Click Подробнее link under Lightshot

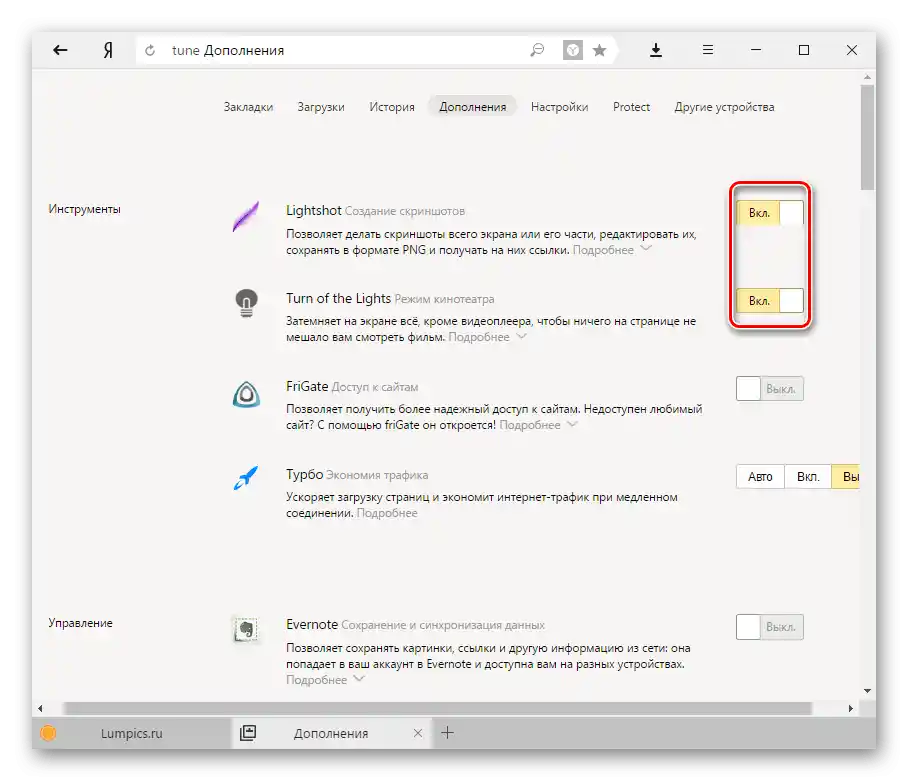tap(603, 250)
